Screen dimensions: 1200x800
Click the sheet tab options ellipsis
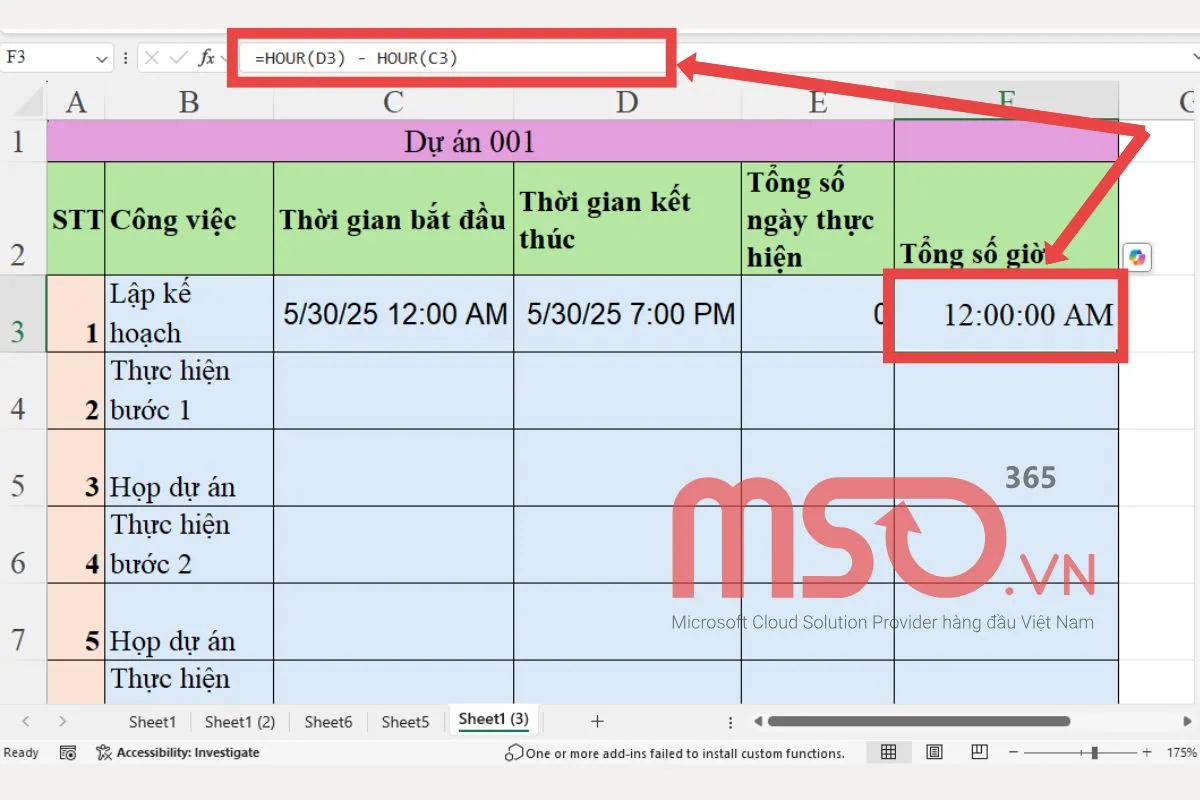729,721
